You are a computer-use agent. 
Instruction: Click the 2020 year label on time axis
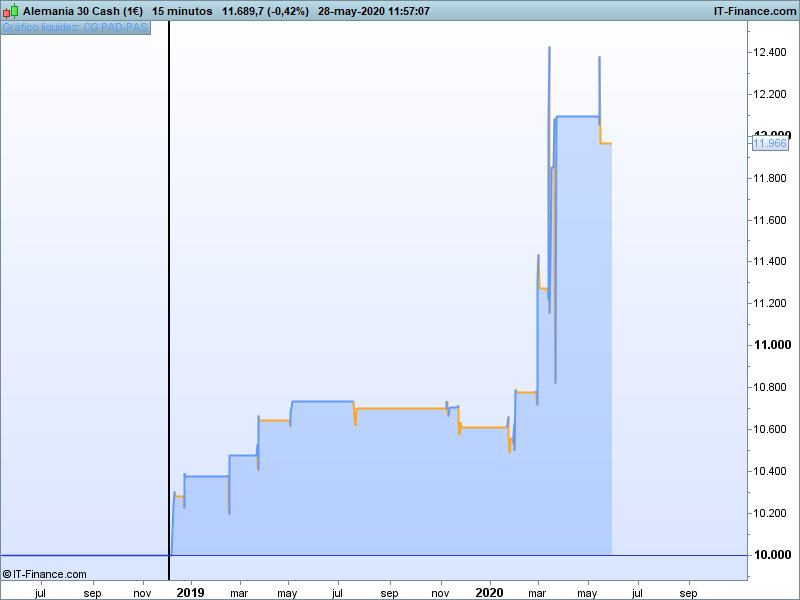coord(490,592)
